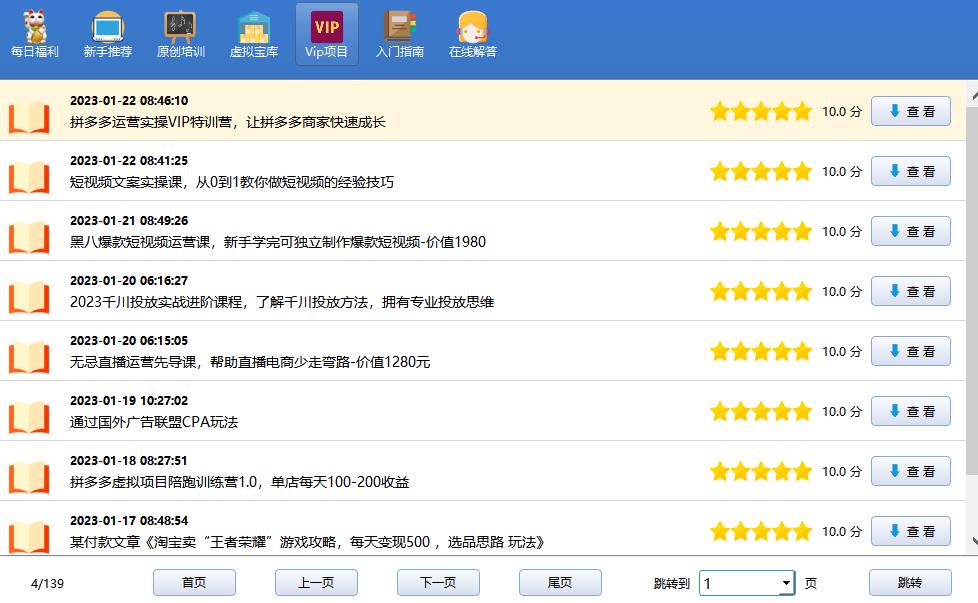Jump to last page with 尾页

click(560, 582)
